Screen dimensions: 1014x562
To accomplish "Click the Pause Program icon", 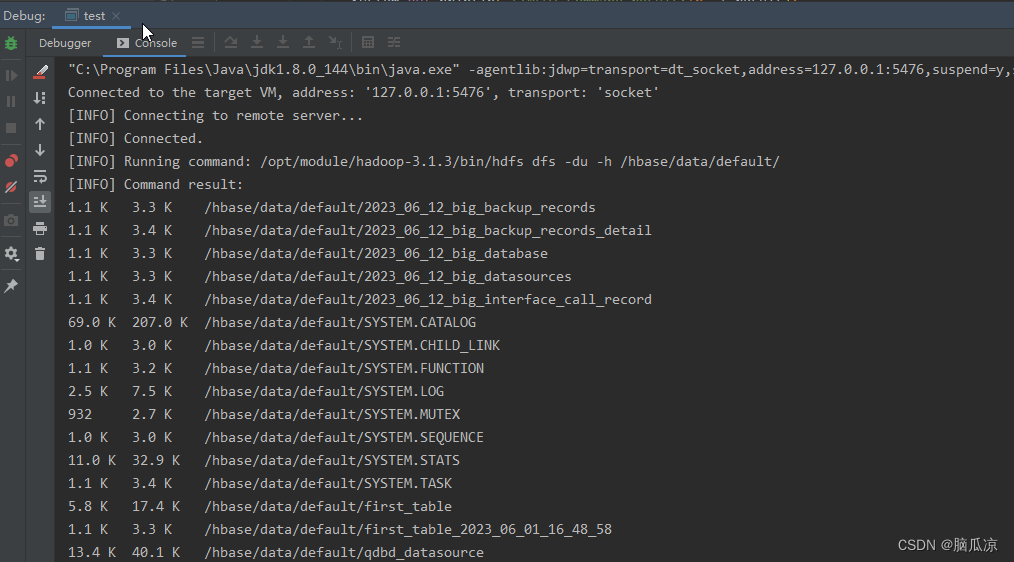I will [x=11, y=102].
